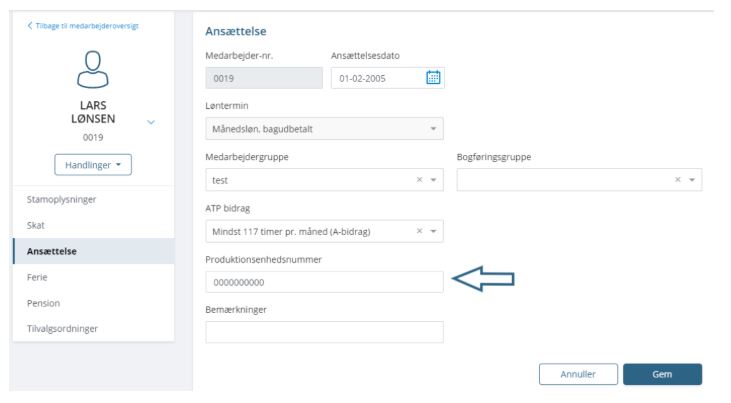Click the Produktionsenhedsnummer input field
Screen dimensions: 731x403
[x=324, y=283]
